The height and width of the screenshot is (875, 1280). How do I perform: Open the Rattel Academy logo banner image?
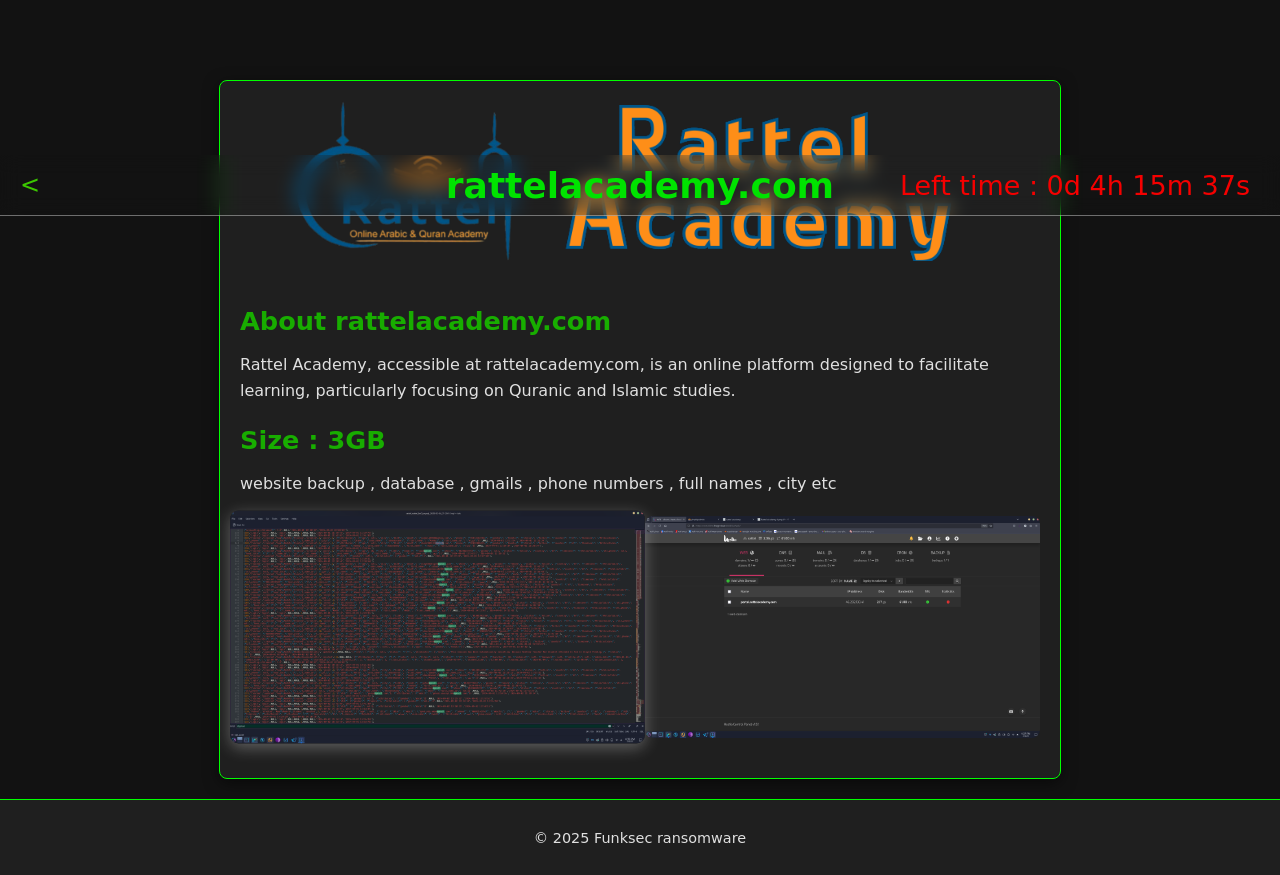pyautogui.click(x=640, y=180)
